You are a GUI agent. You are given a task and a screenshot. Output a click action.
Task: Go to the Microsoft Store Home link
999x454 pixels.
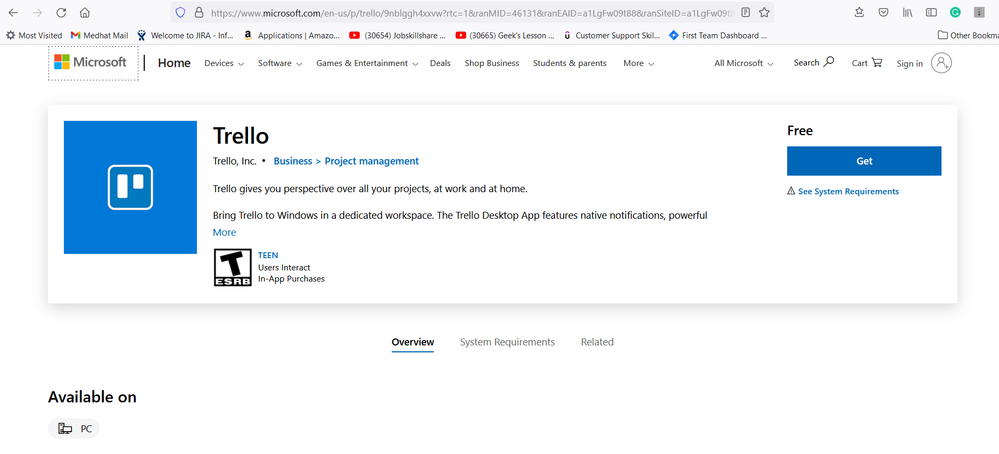(x=174, y=63)
